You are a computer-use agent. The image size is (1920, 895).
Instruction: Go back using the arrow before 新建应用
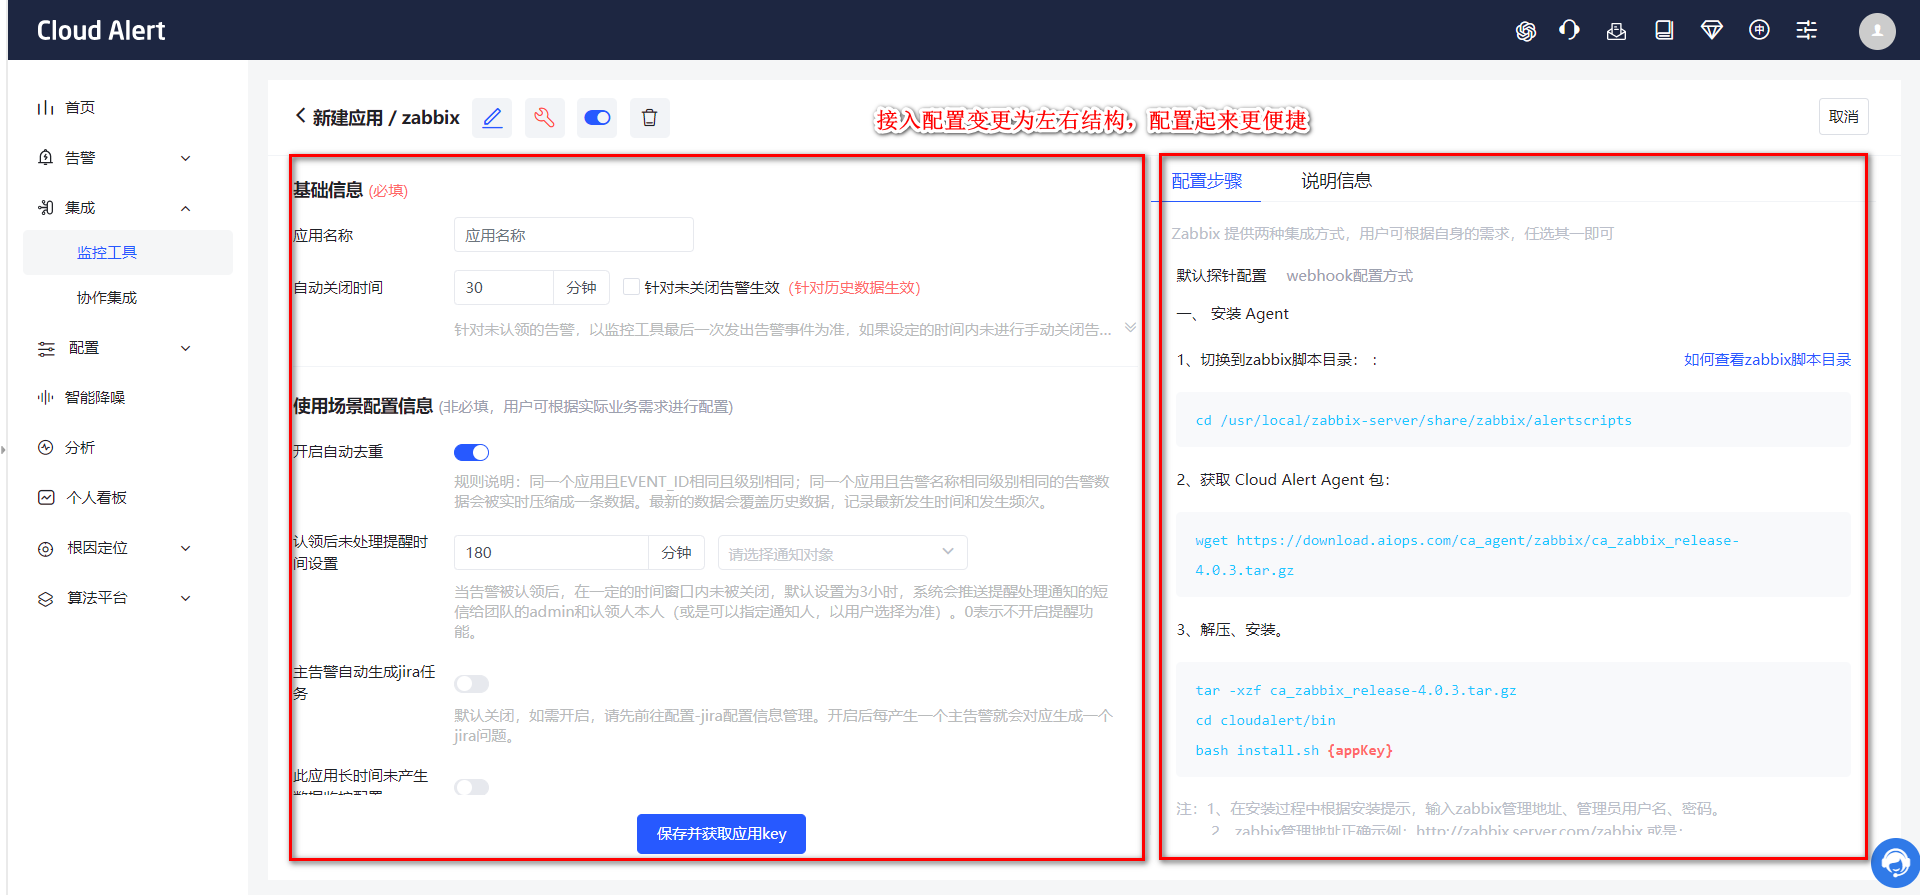300,116
